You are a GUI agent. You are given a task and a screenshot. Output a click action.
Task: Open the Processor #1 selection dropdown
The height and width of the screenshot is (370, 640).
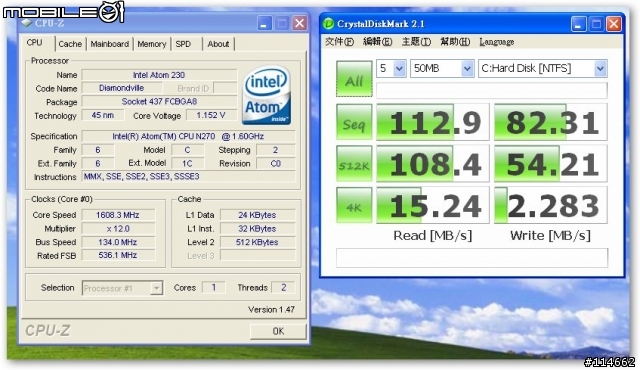click(122, 288)
